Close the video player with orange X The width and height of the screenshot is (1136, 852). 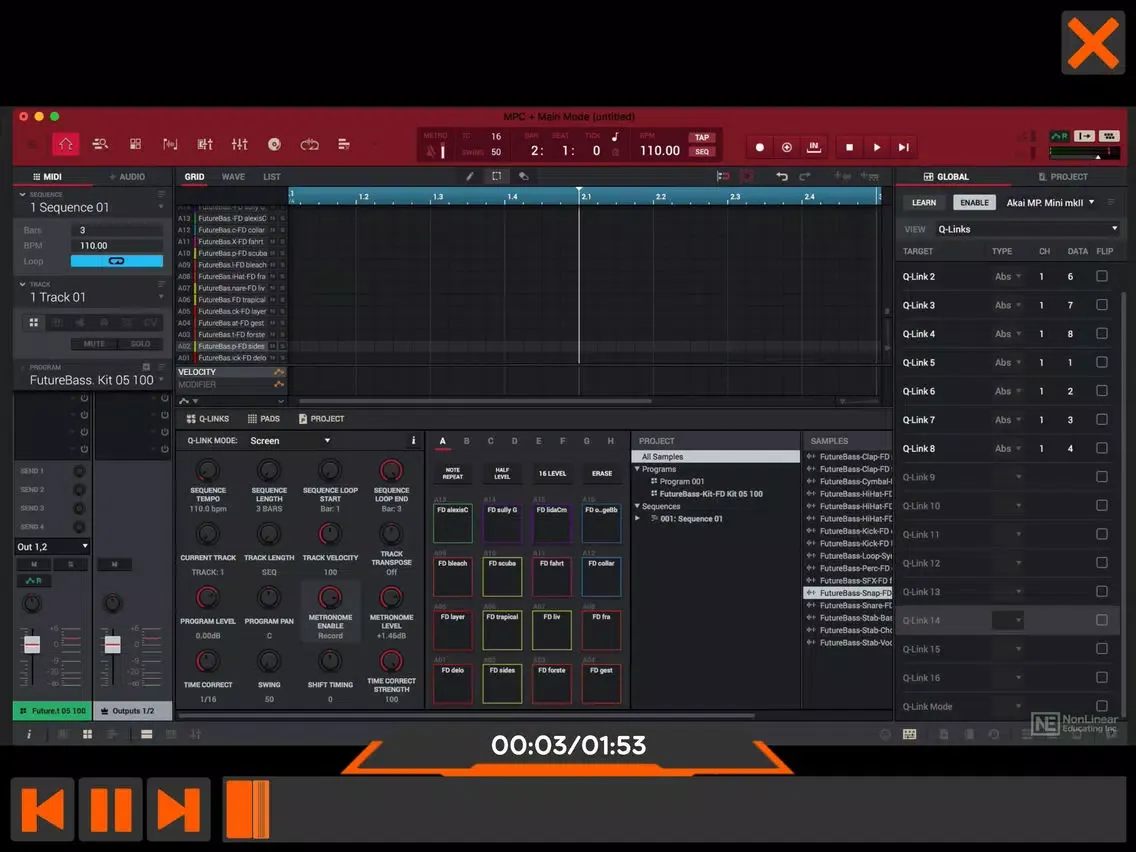1093,43
